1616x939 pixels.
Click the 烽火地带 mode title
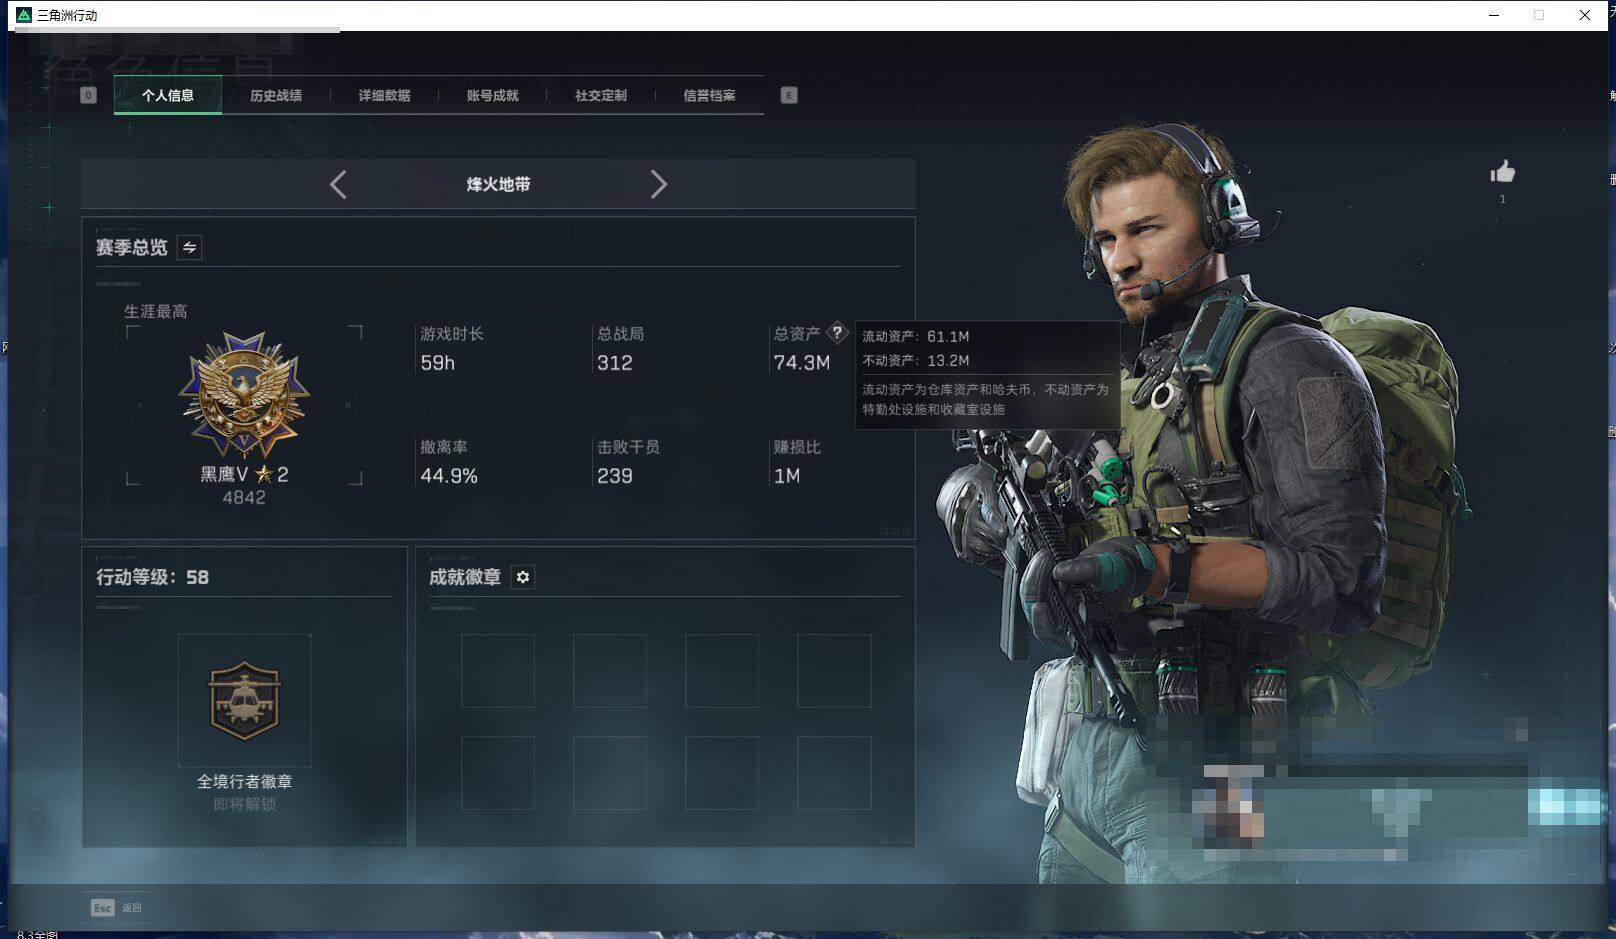click(x=498, y=184)
